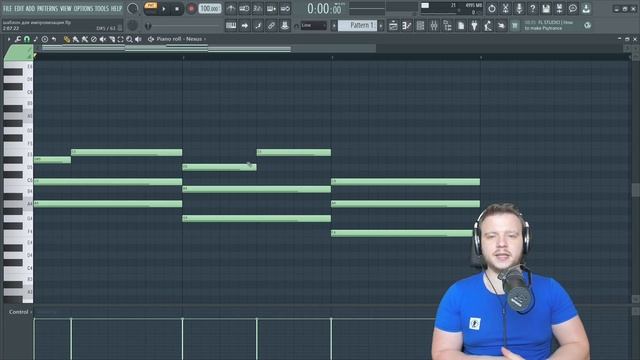Select the piano roll Mute tool
The width and height of the screenshot is (640, 360).
(x=102, y=39)
